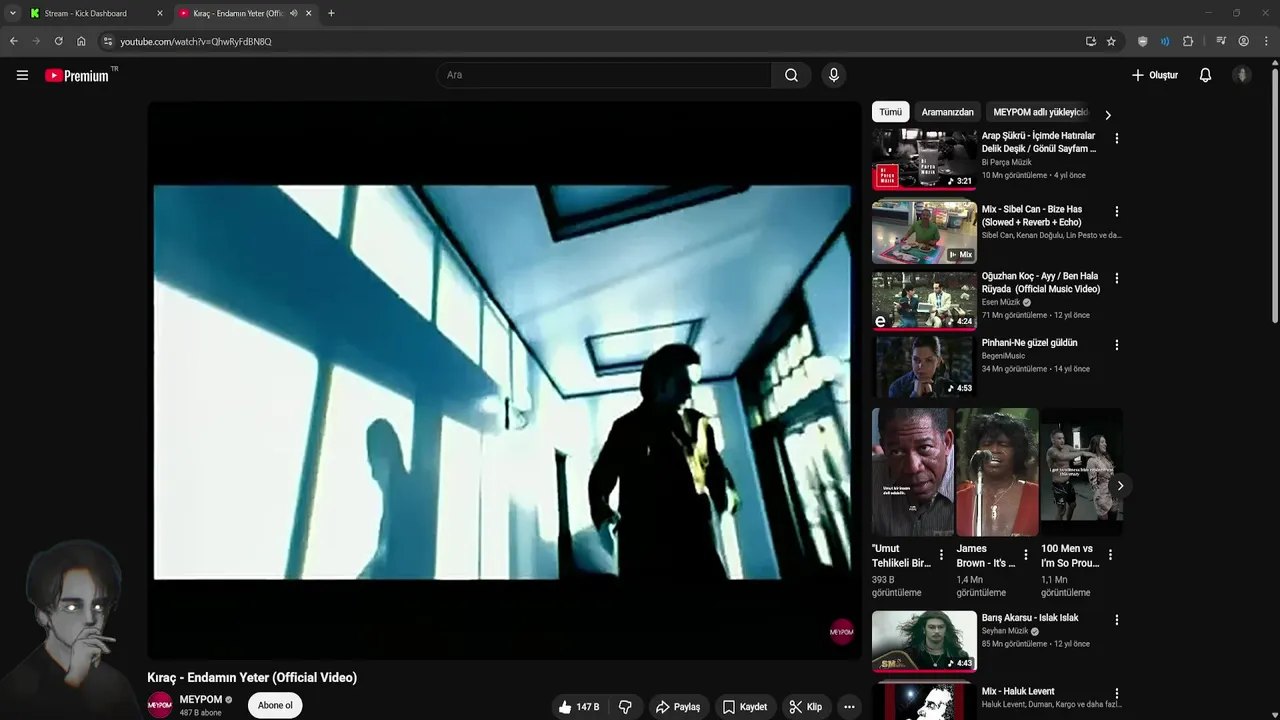This screenshot has width=1280, height=720.
Task: Open options for Oğuzhan Koç video
Action: click(x=1117, y=278)
